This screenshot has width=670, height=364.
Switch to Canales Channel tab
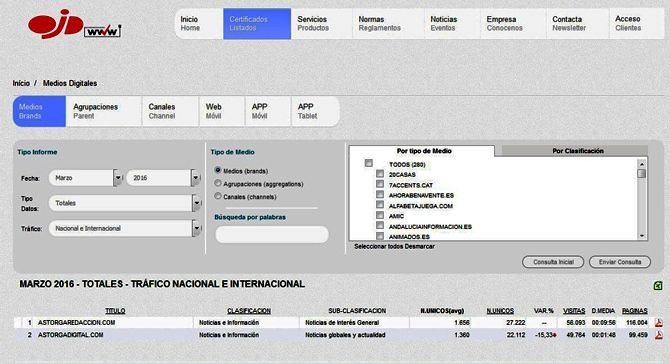coord(170,112)
